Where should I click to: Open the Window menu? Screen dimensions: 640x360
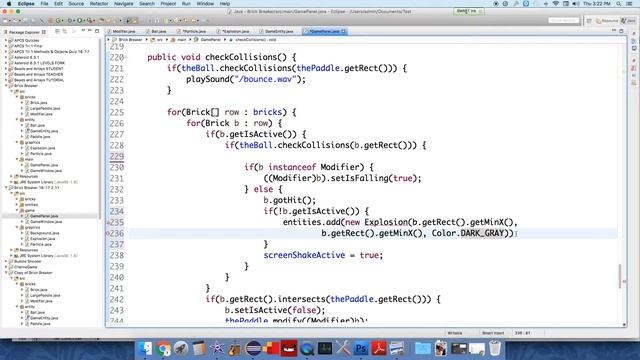click(205, 4)
